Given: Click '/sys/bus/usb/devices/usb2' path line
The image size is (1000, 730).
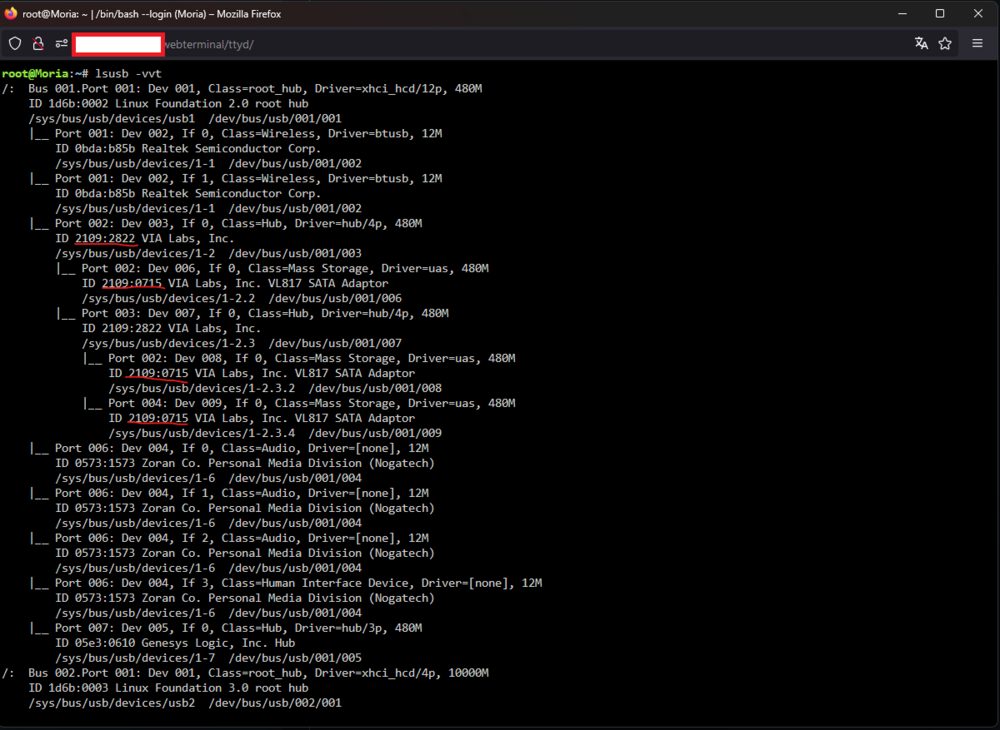Looking at the screenshot, I should pyautogui.click(x=185, y=703).
